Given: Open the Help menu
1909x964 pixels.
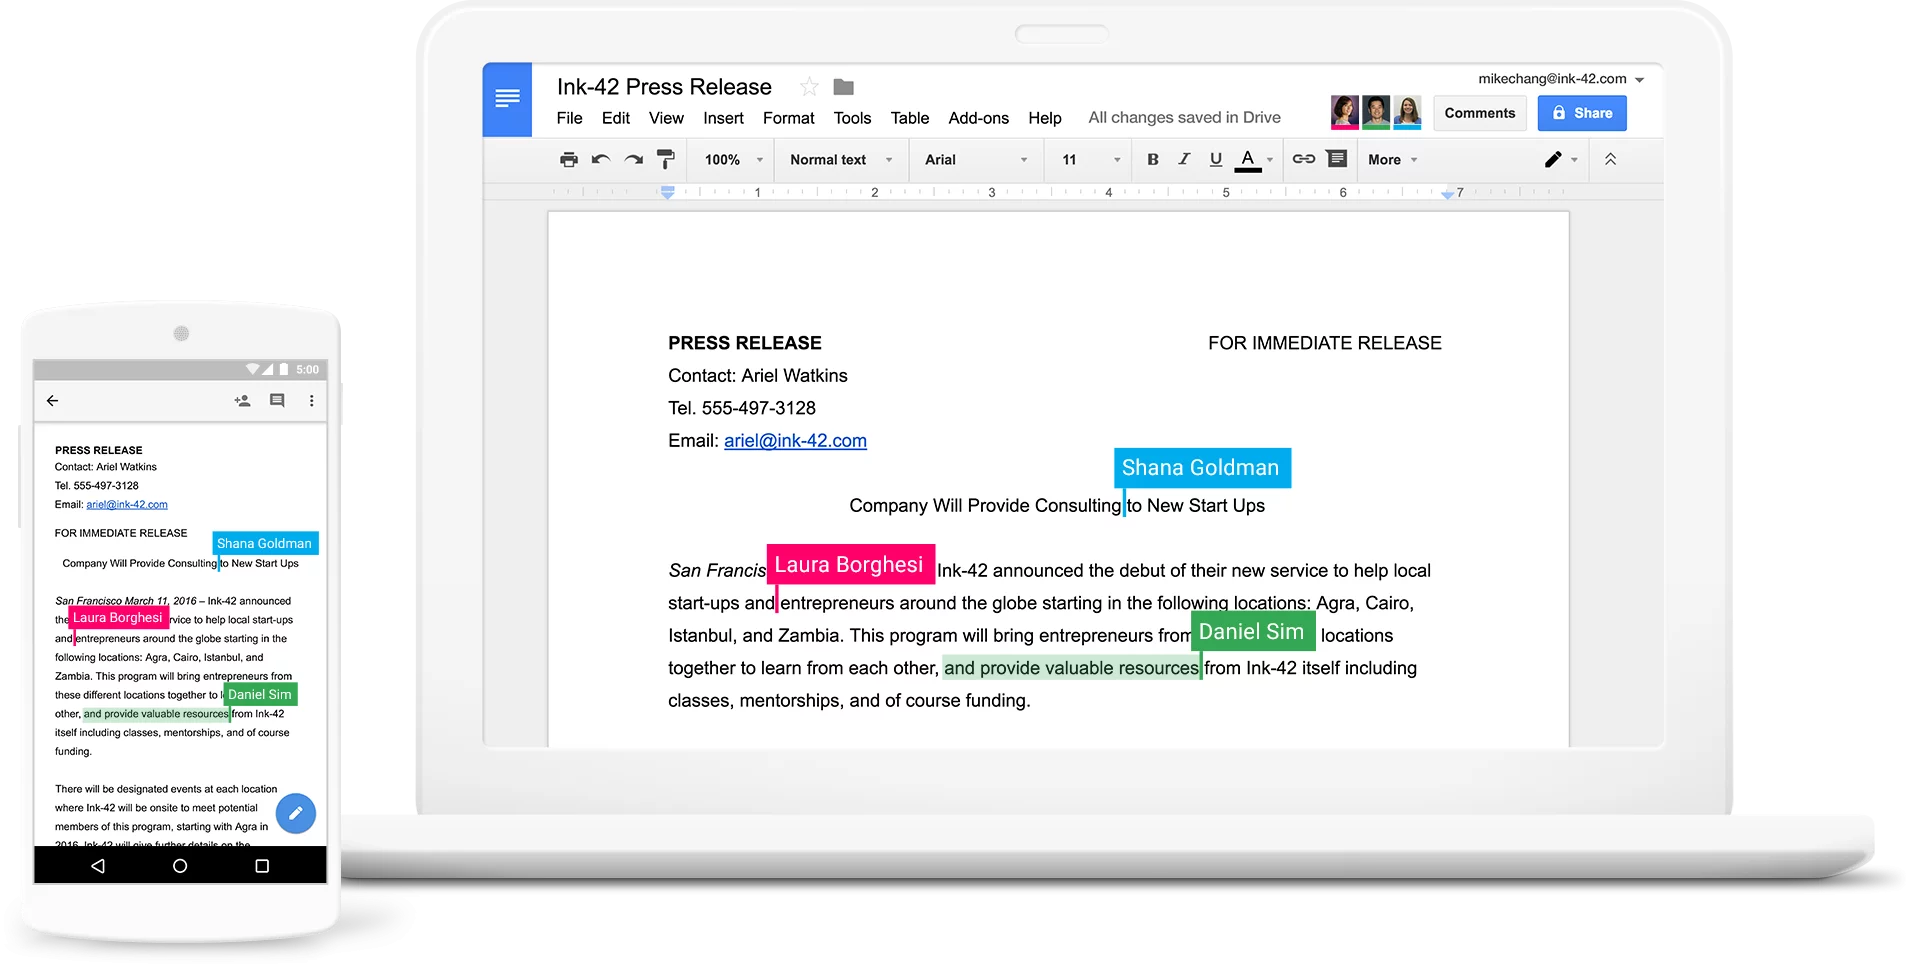Looking at the screenshot, I should (1045, 118).
